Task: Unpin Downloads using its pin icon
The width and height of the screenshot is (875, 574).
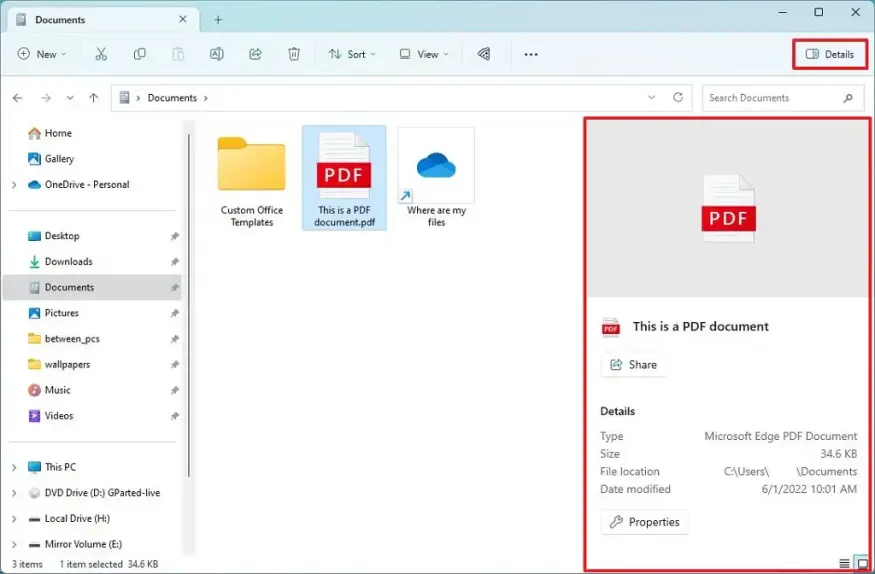Action: (x=175, y=262)
